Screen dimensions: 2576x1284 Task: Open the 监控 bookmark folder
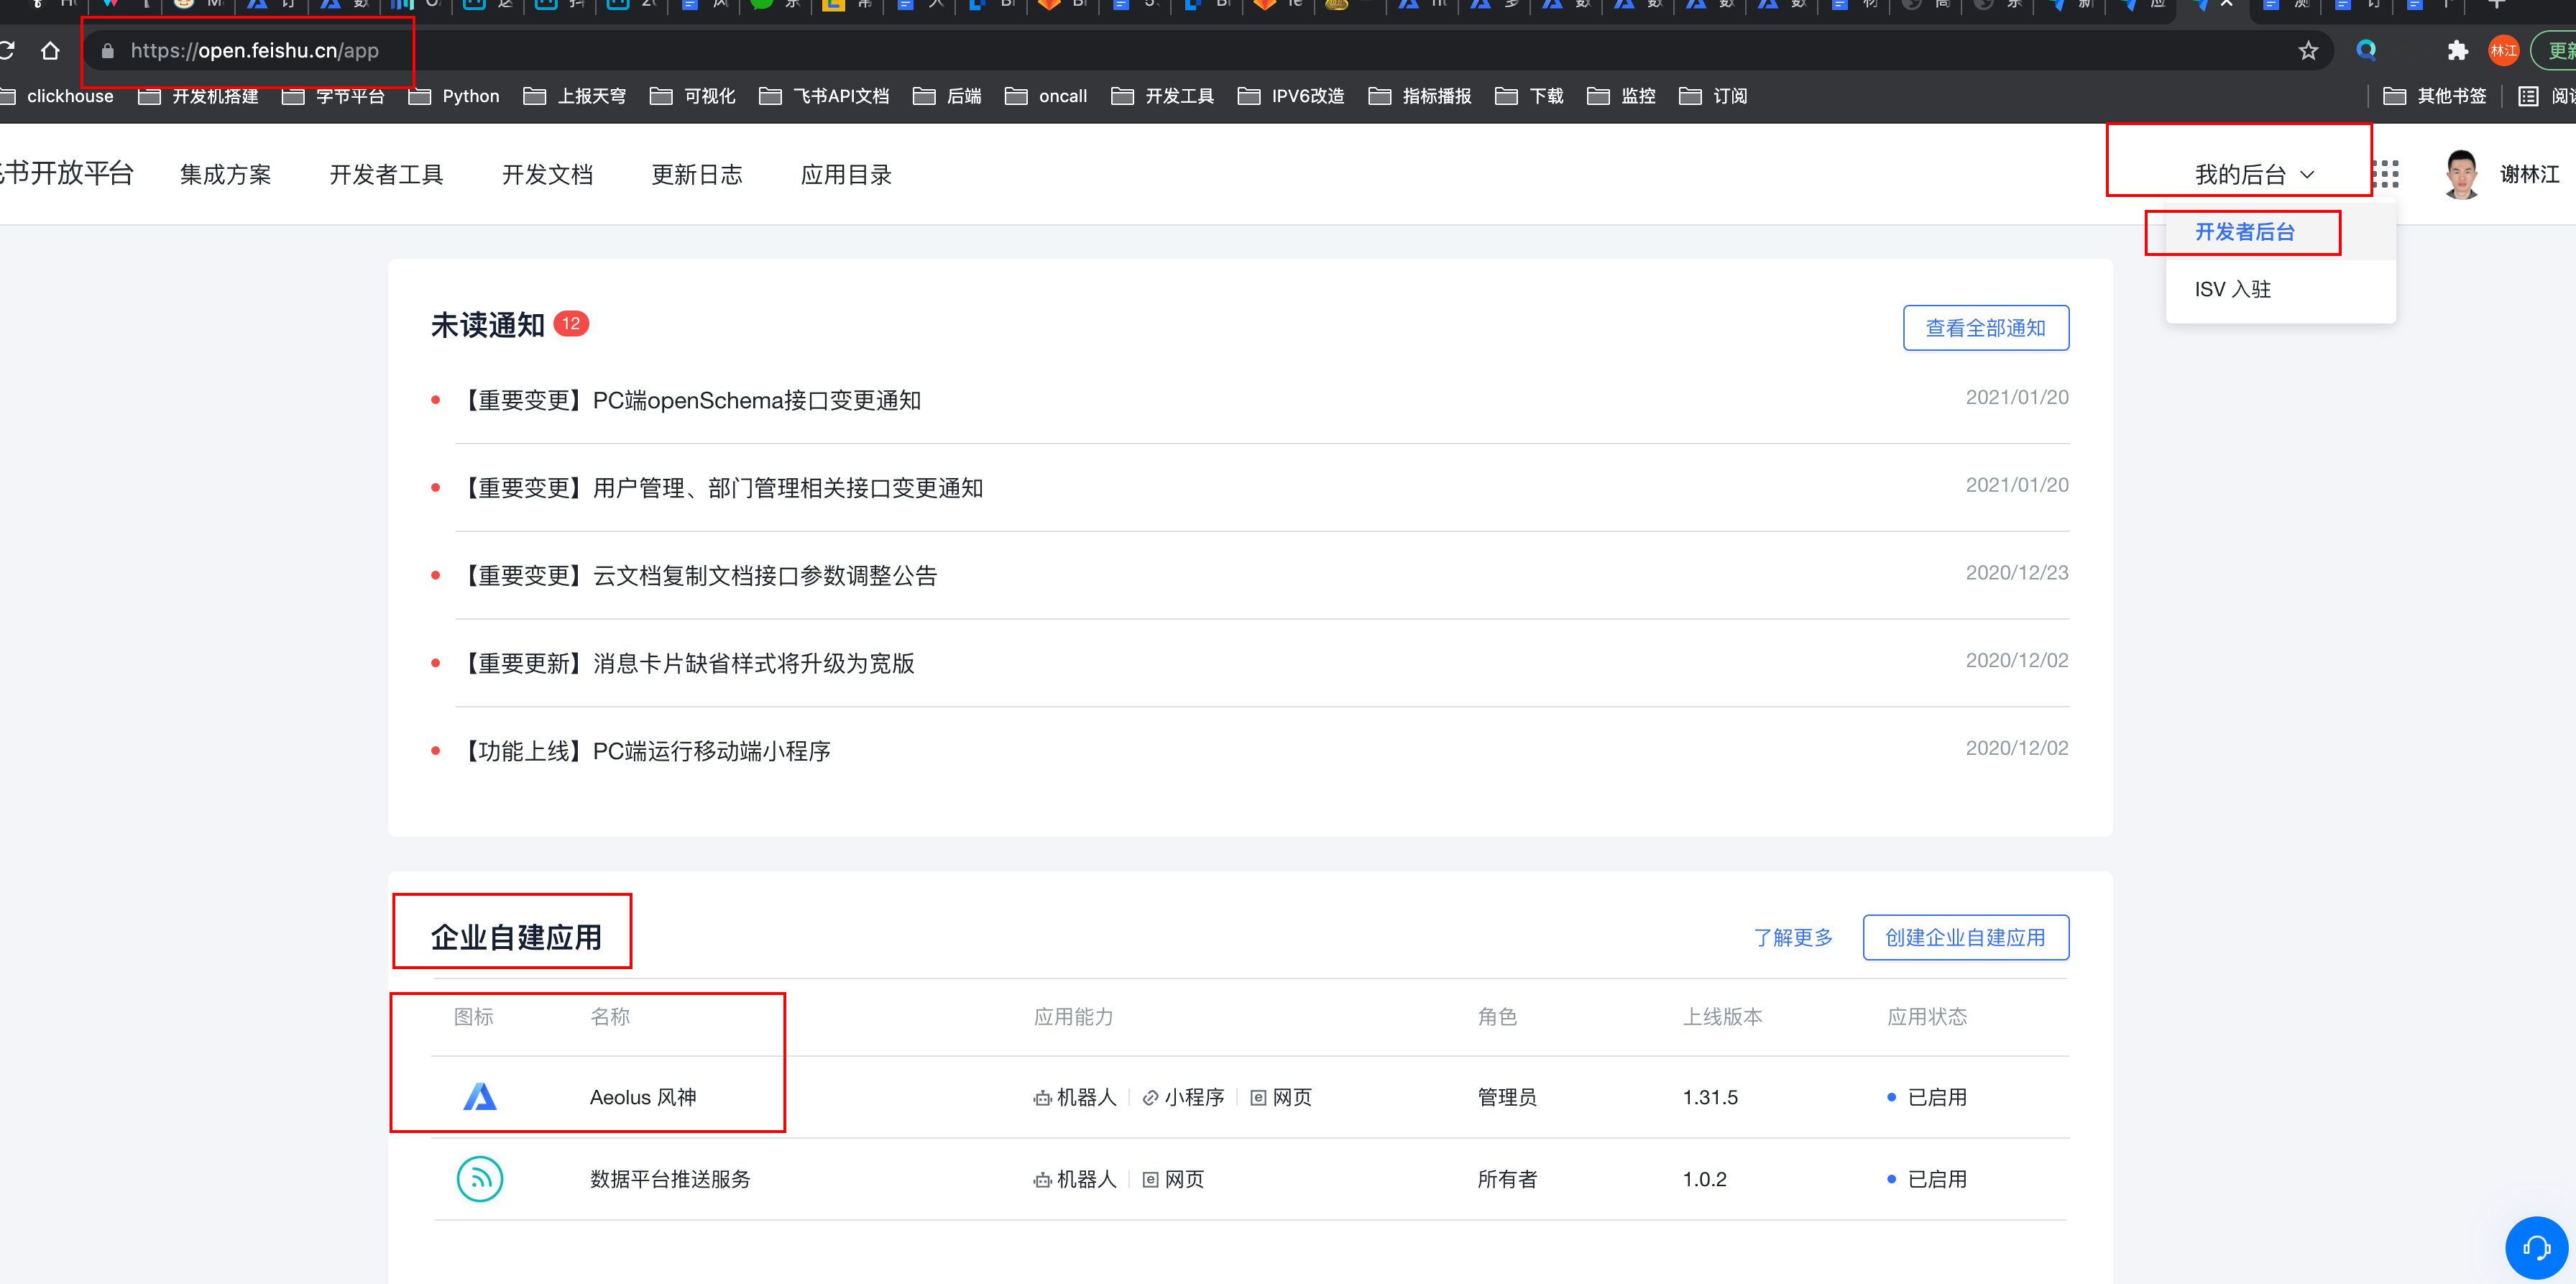pos(1622,96)
